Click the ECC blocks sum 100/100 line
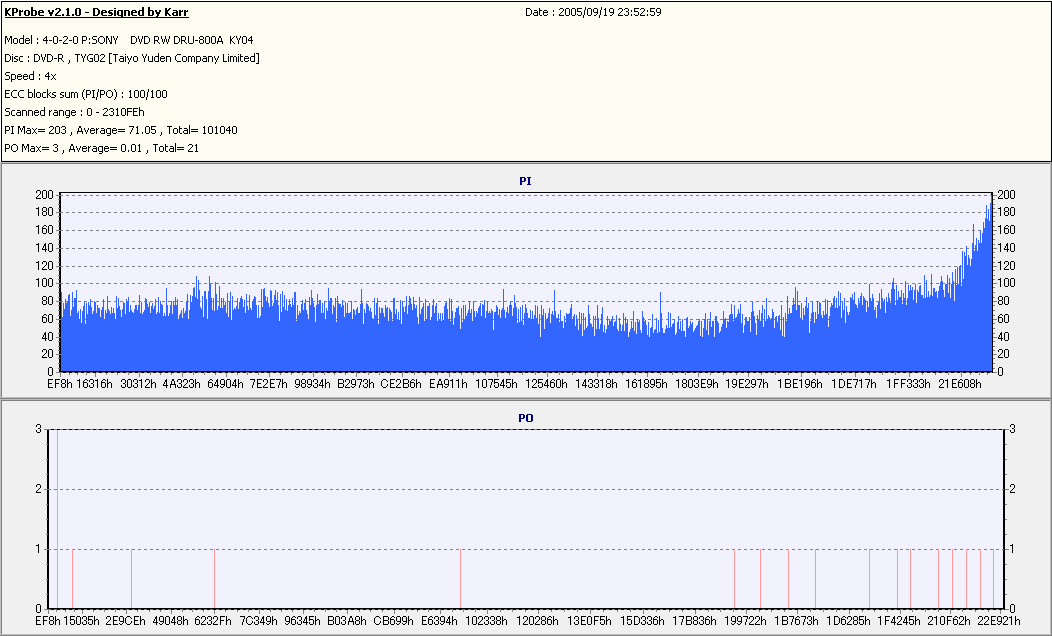This screenshot has height=636, width=1052. (86, 94)
